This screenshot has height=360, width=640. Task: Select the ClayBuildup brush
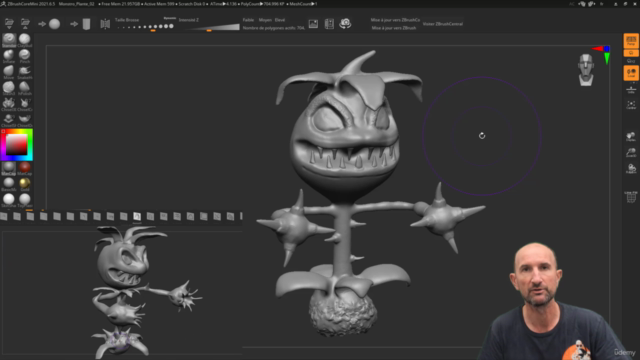coord(24,40)
